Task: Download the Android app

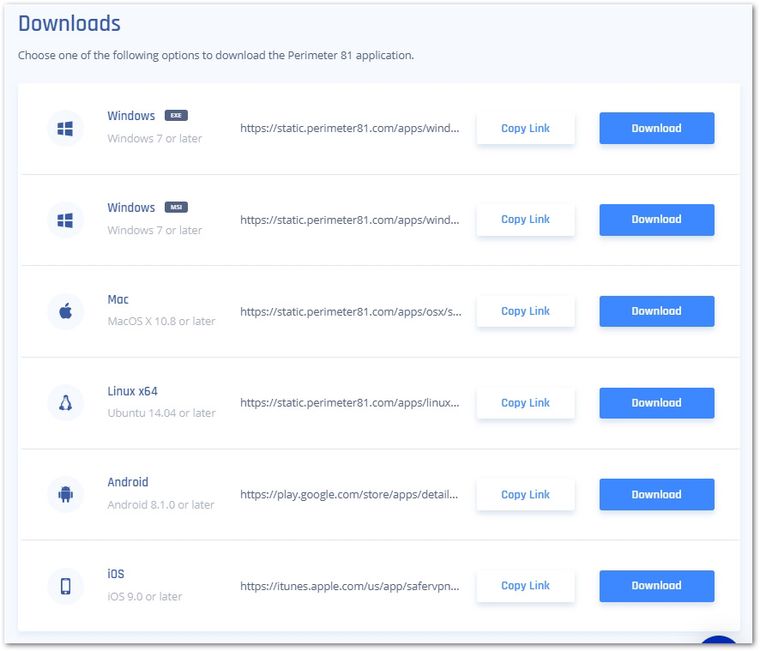Action: 656,494
